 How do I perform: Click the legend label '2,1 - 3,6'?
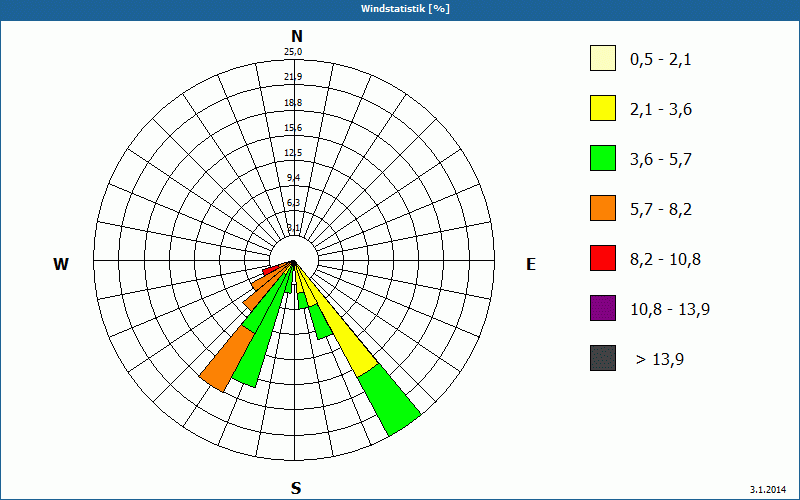coord(661,110)
